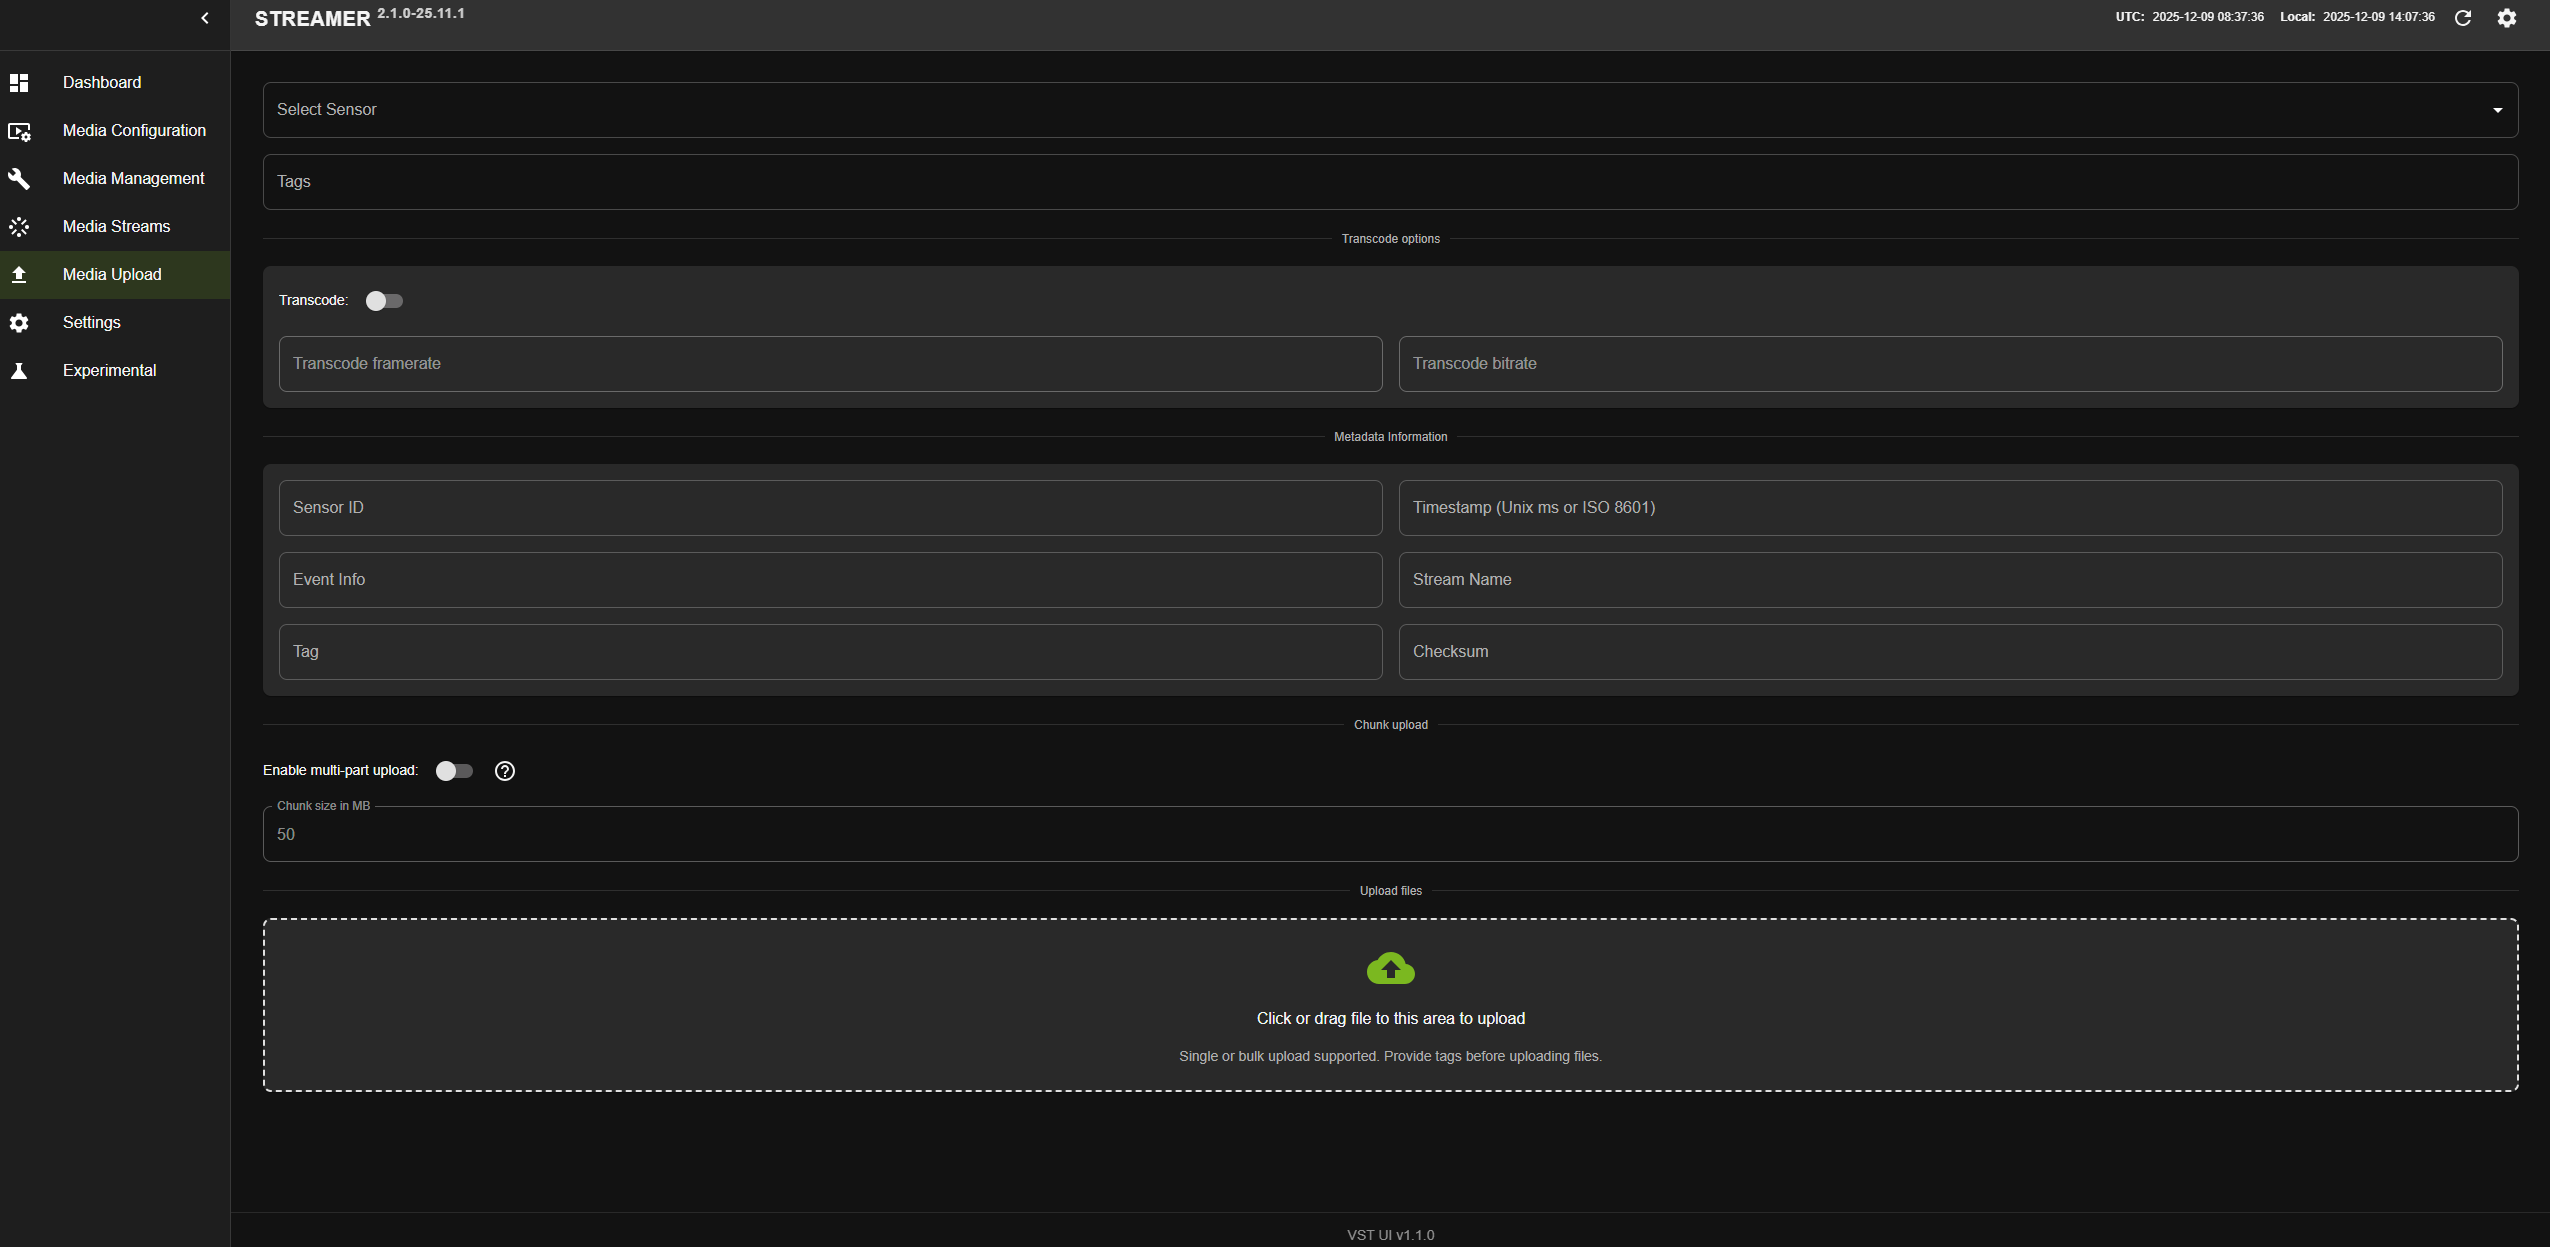
Task: Click the Media Upload arrow icon
Action: point(20,274)
